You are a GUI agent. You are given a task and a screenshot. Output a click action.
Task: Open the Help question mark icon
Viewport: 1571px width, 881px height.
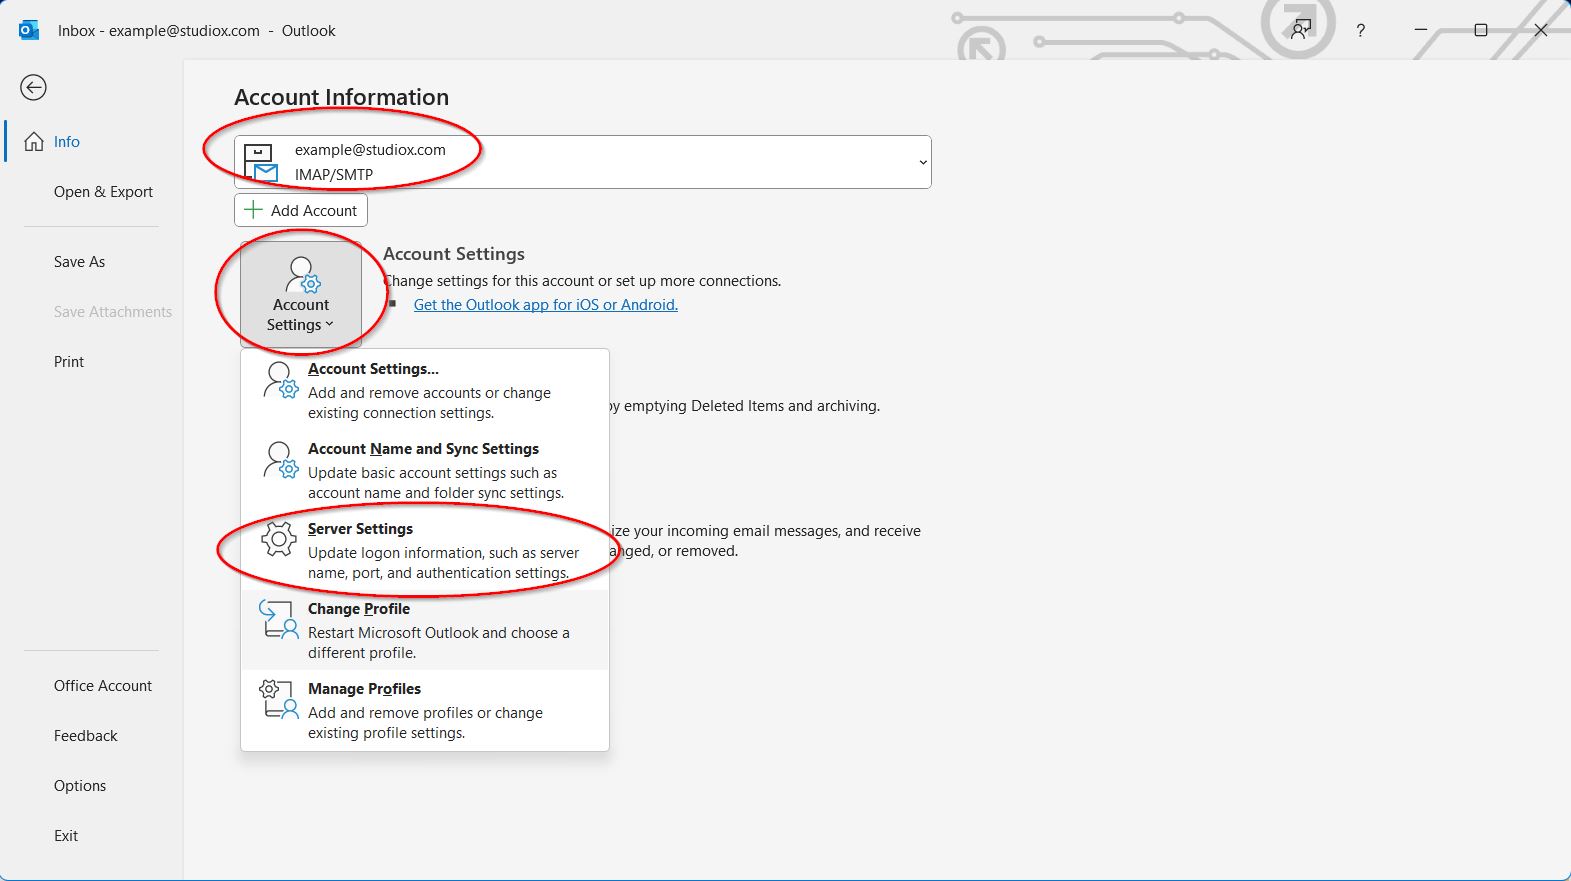(x=1360, y=31)
